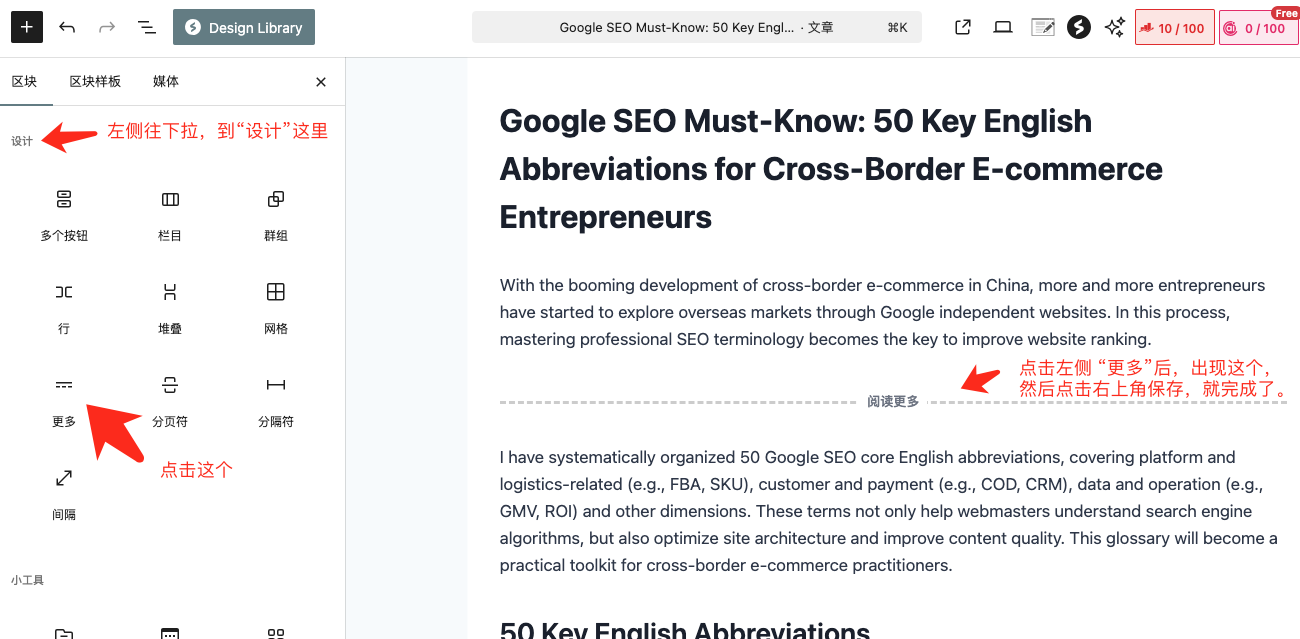
Task: Click the AI sparkle icon in toolbar
Action: coord(1115,27)
